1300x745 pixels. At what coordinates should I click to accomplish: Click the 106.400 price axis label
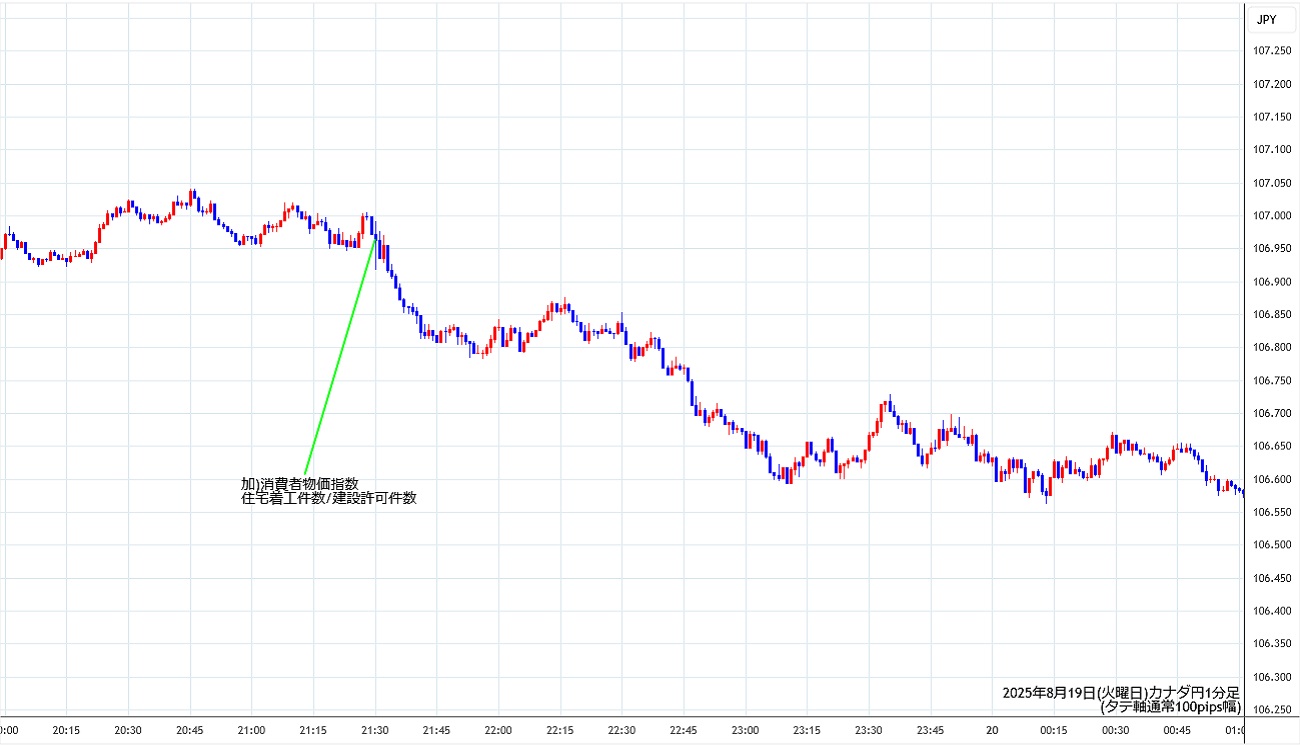click(x=1271, y=611)
